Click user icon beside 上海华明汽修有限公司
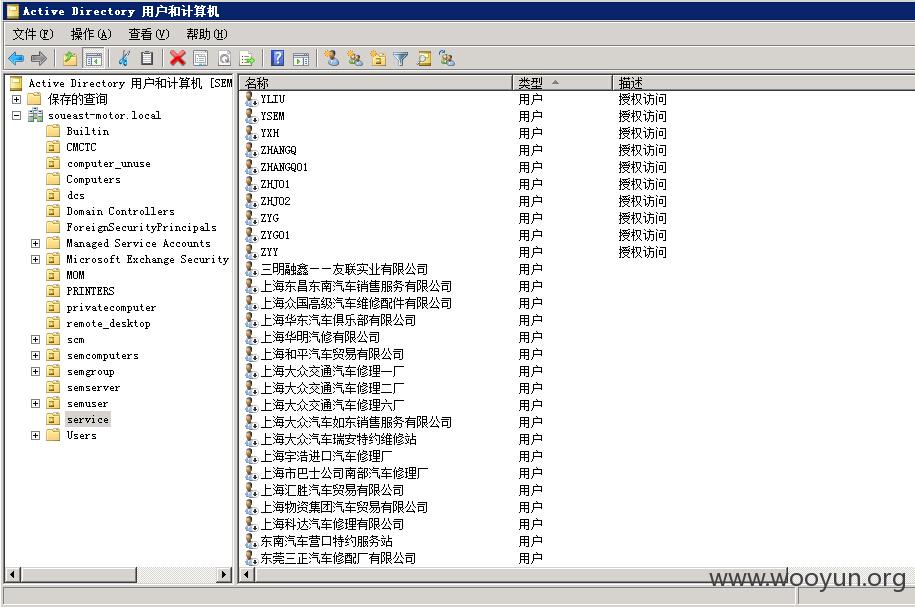 point(251,337)
